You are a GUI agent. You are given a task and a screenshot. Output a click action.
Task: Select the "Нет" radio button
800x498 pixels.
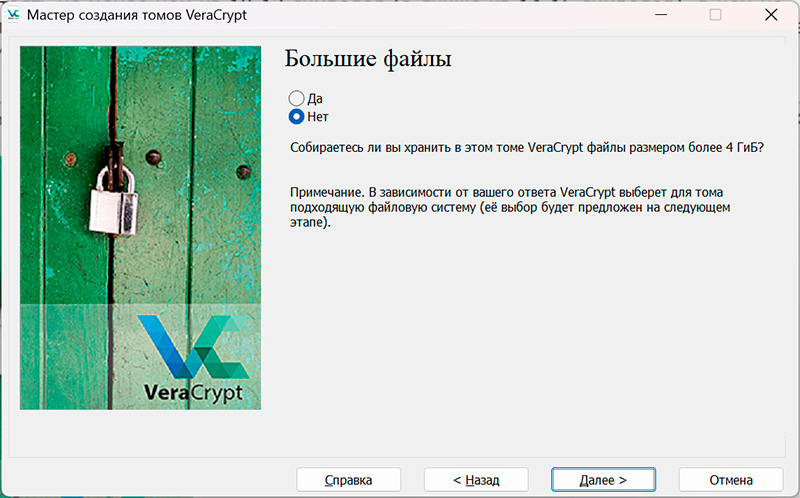(296, 116)
